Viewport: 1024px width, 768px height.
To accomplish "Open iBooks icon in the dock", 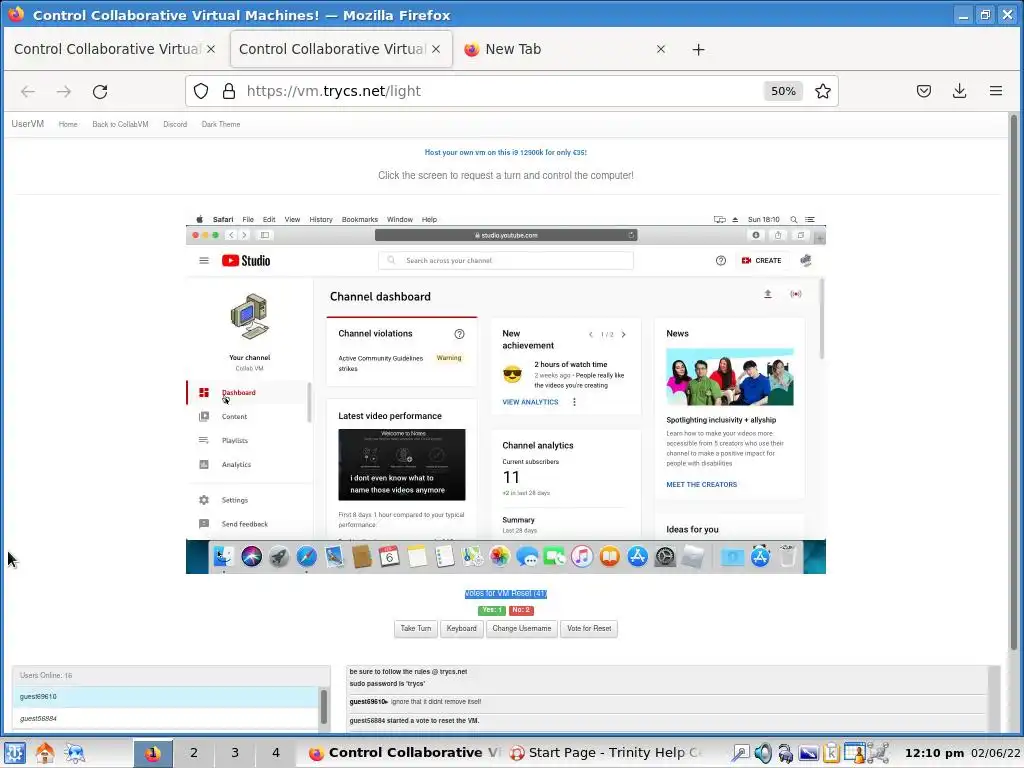I will (x=609, y=557).
